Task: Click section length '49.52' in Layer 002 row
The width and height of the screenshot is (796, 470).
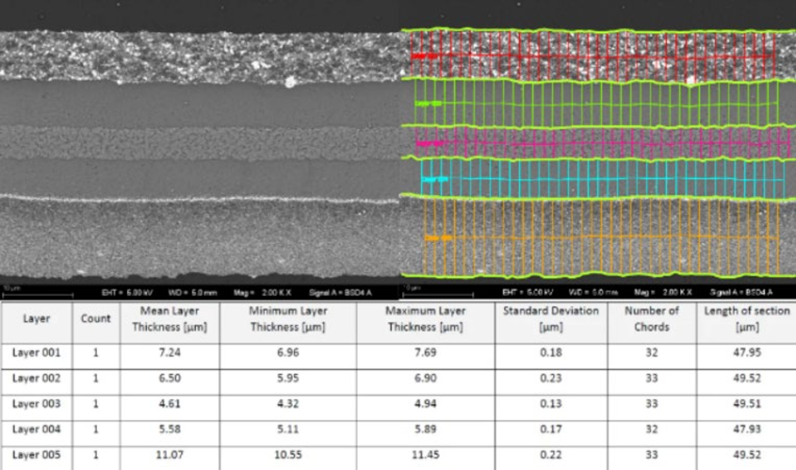Action: (x=747, y=378)
